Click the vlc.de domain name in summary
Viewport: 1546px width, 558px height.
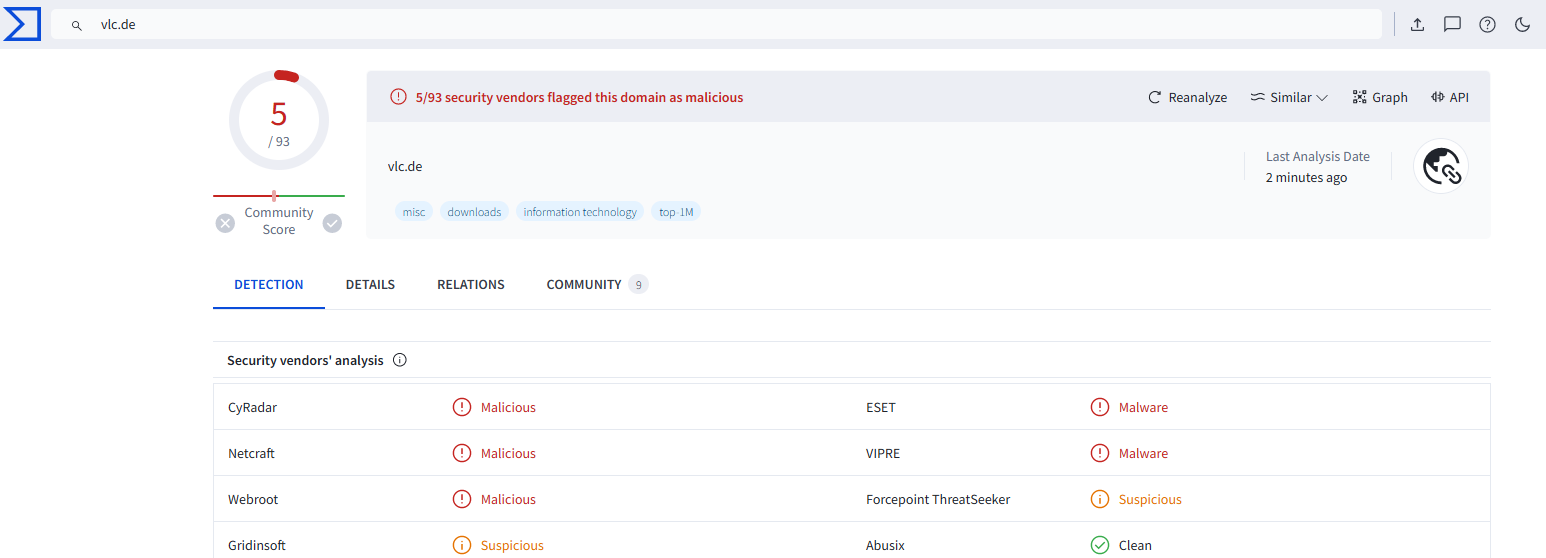click(405, 166)
